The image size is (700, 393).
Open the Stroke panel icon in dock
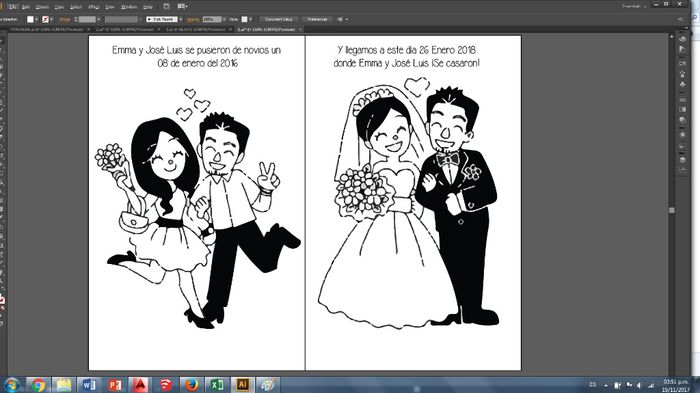coord(683,100)
